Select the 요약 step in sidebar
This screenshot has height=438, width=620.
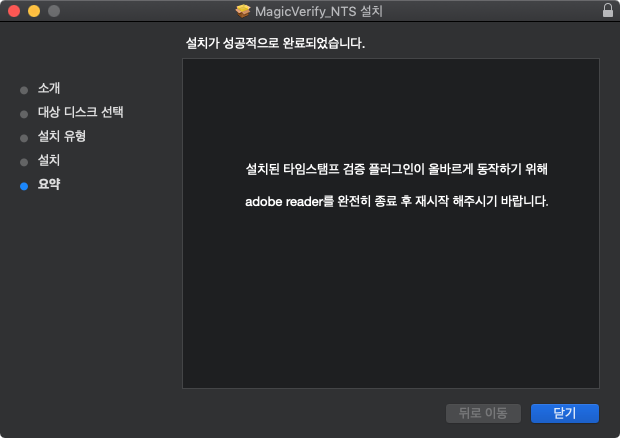(x=49, y=184)
